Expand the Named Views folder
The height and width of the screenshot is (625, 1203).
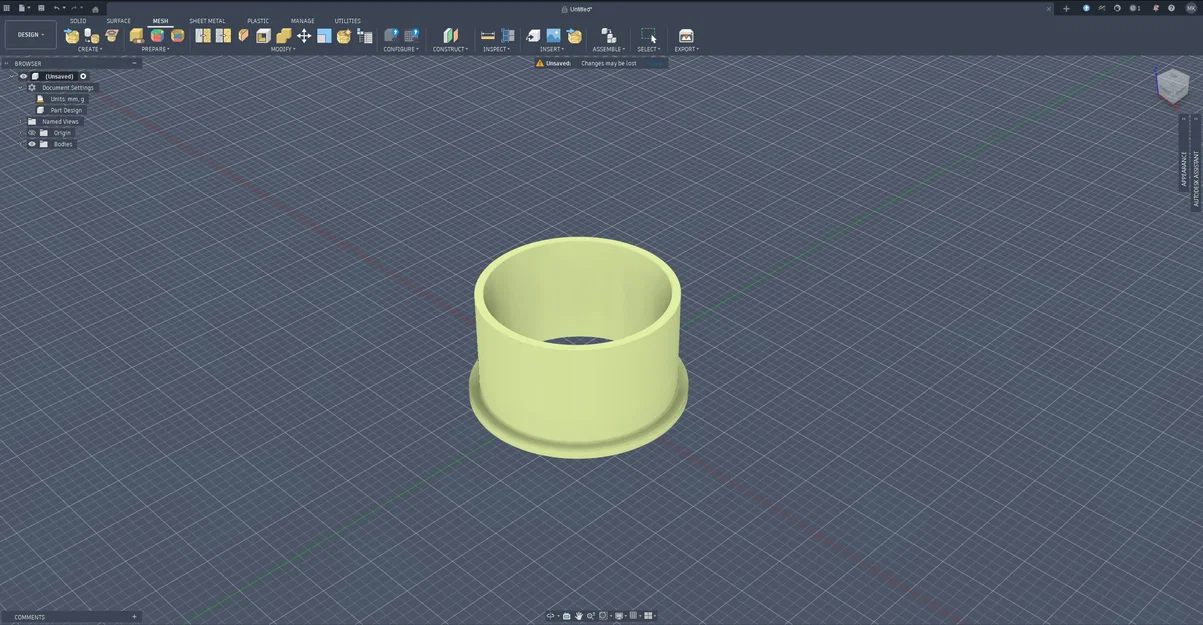[x=20, y=121]
